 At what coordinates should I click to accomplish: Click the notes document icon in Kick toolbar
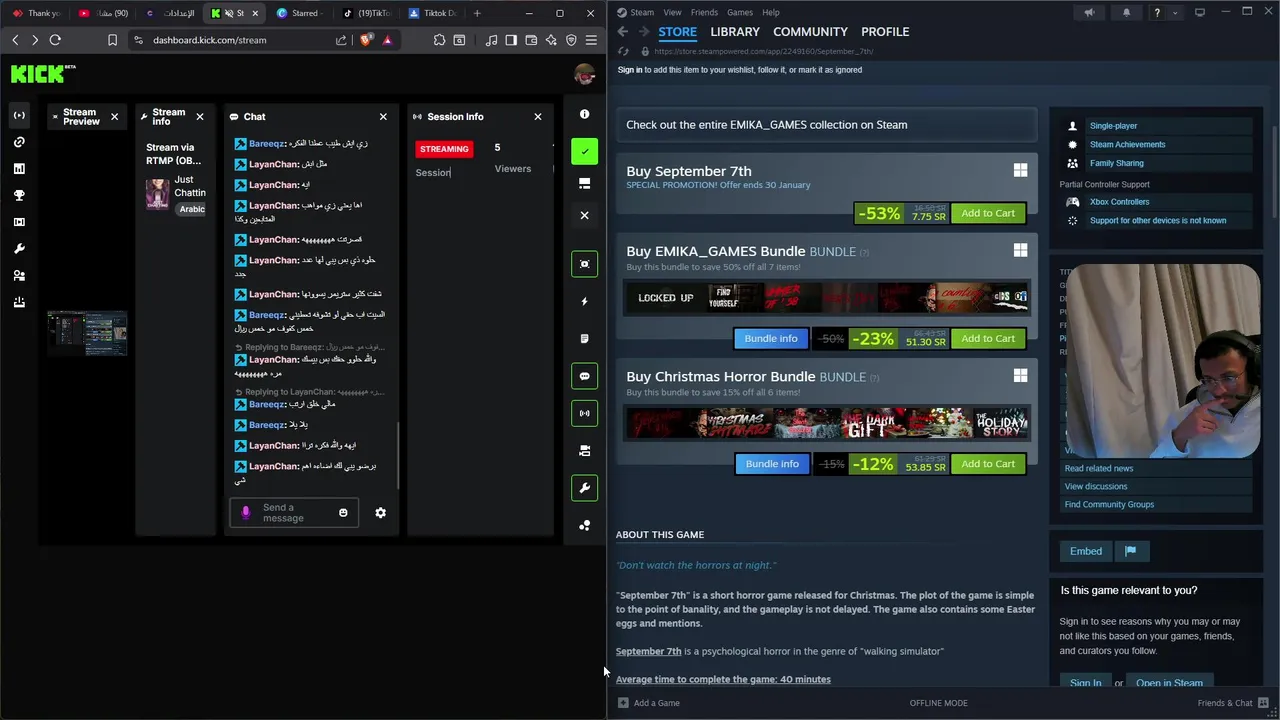pyautogui.click(x=585, y=339)
